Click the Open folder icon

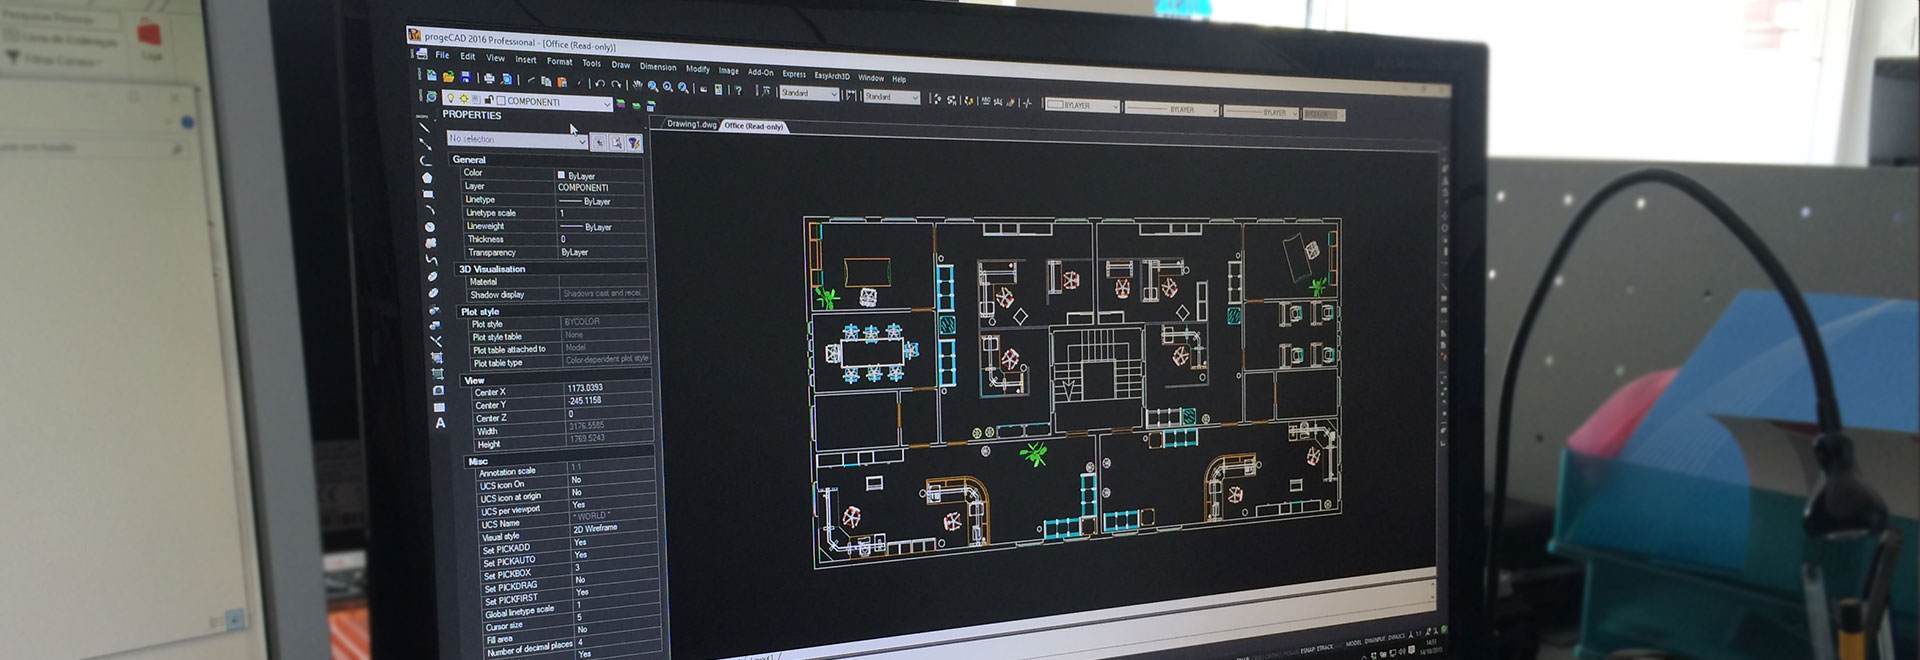click(x=449, y=76)
